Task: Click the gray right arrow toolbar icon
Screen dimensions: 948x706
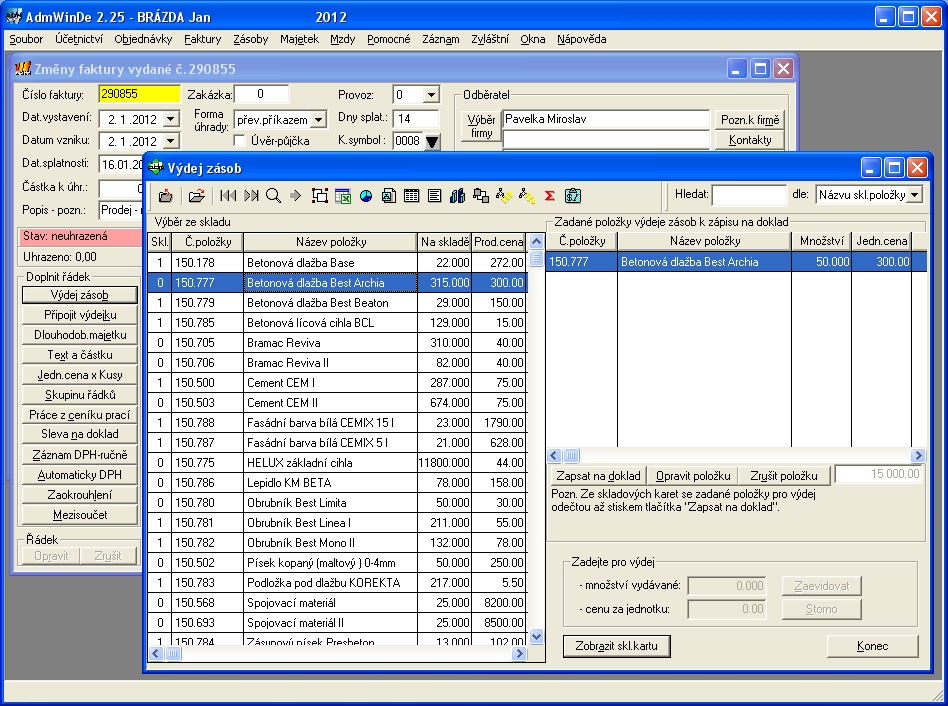Action: 296,196
